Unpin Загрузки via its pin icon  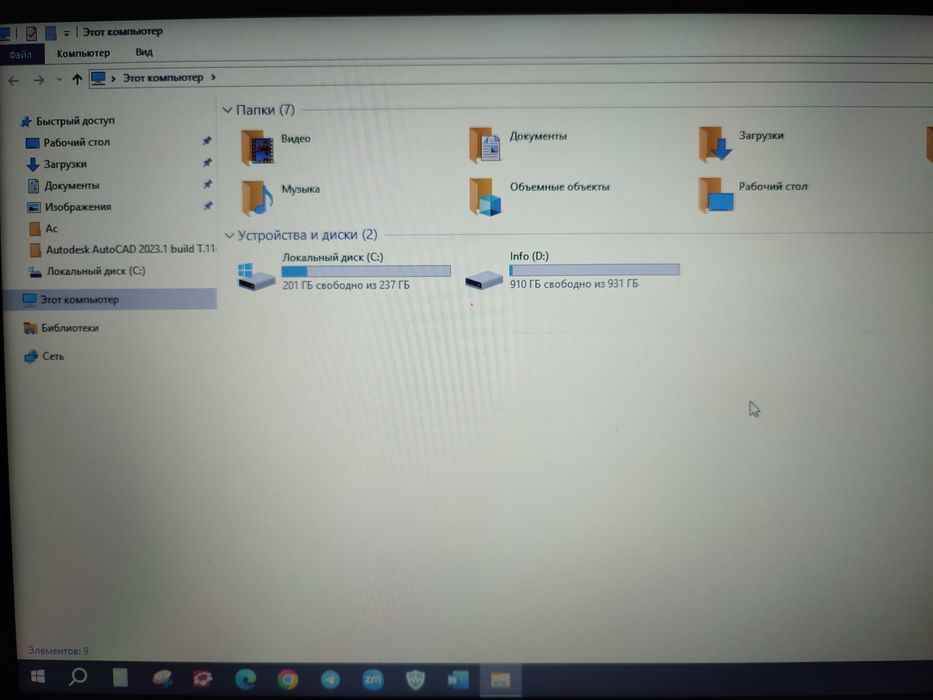pos(207,162)
